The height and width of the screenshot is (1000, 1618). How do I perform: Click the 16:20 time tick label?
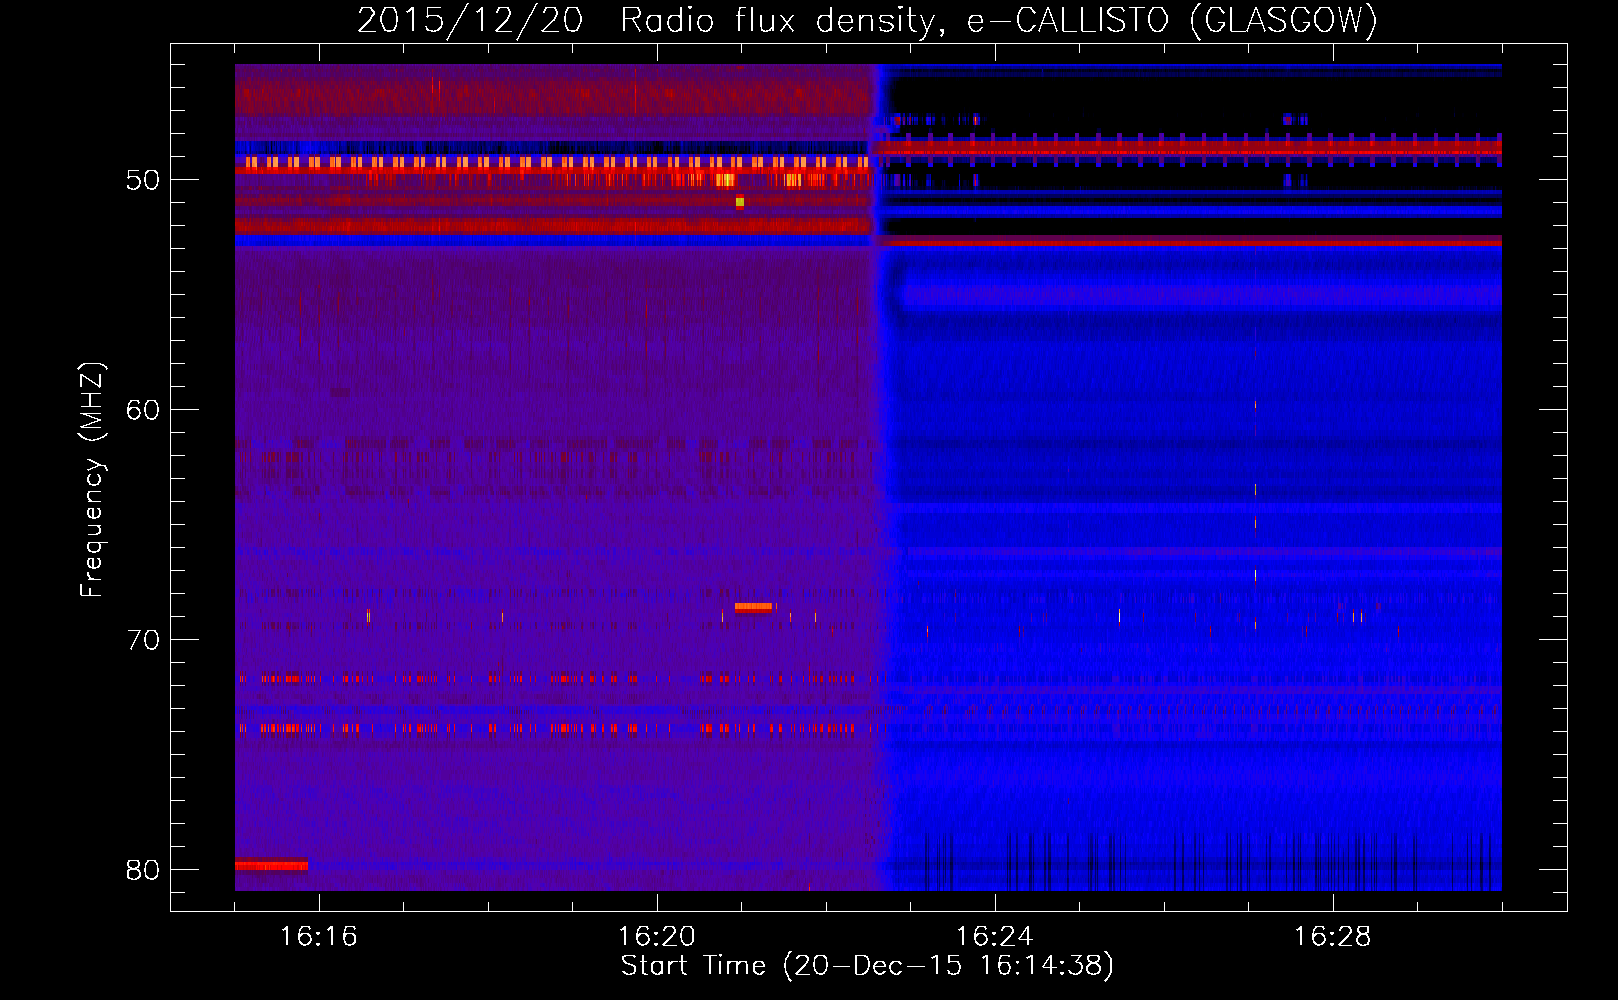pos(657,937)
